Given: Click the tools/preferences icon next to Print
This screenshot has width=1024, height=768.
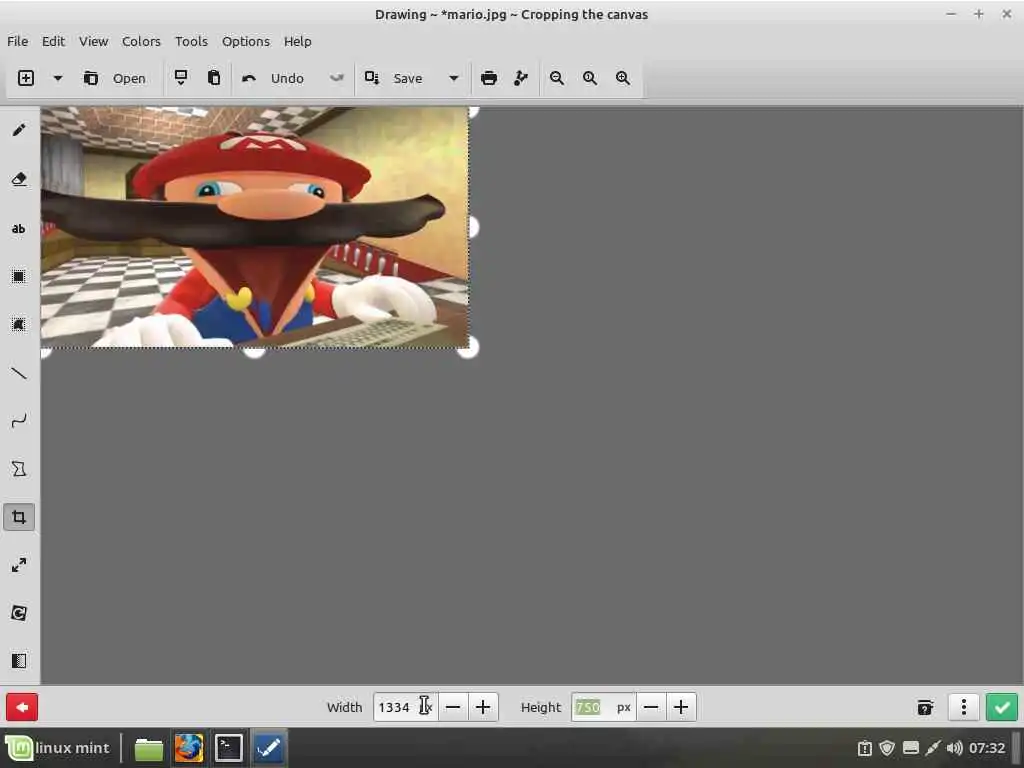Looking at the screenshot, I should tap(520, 78).
